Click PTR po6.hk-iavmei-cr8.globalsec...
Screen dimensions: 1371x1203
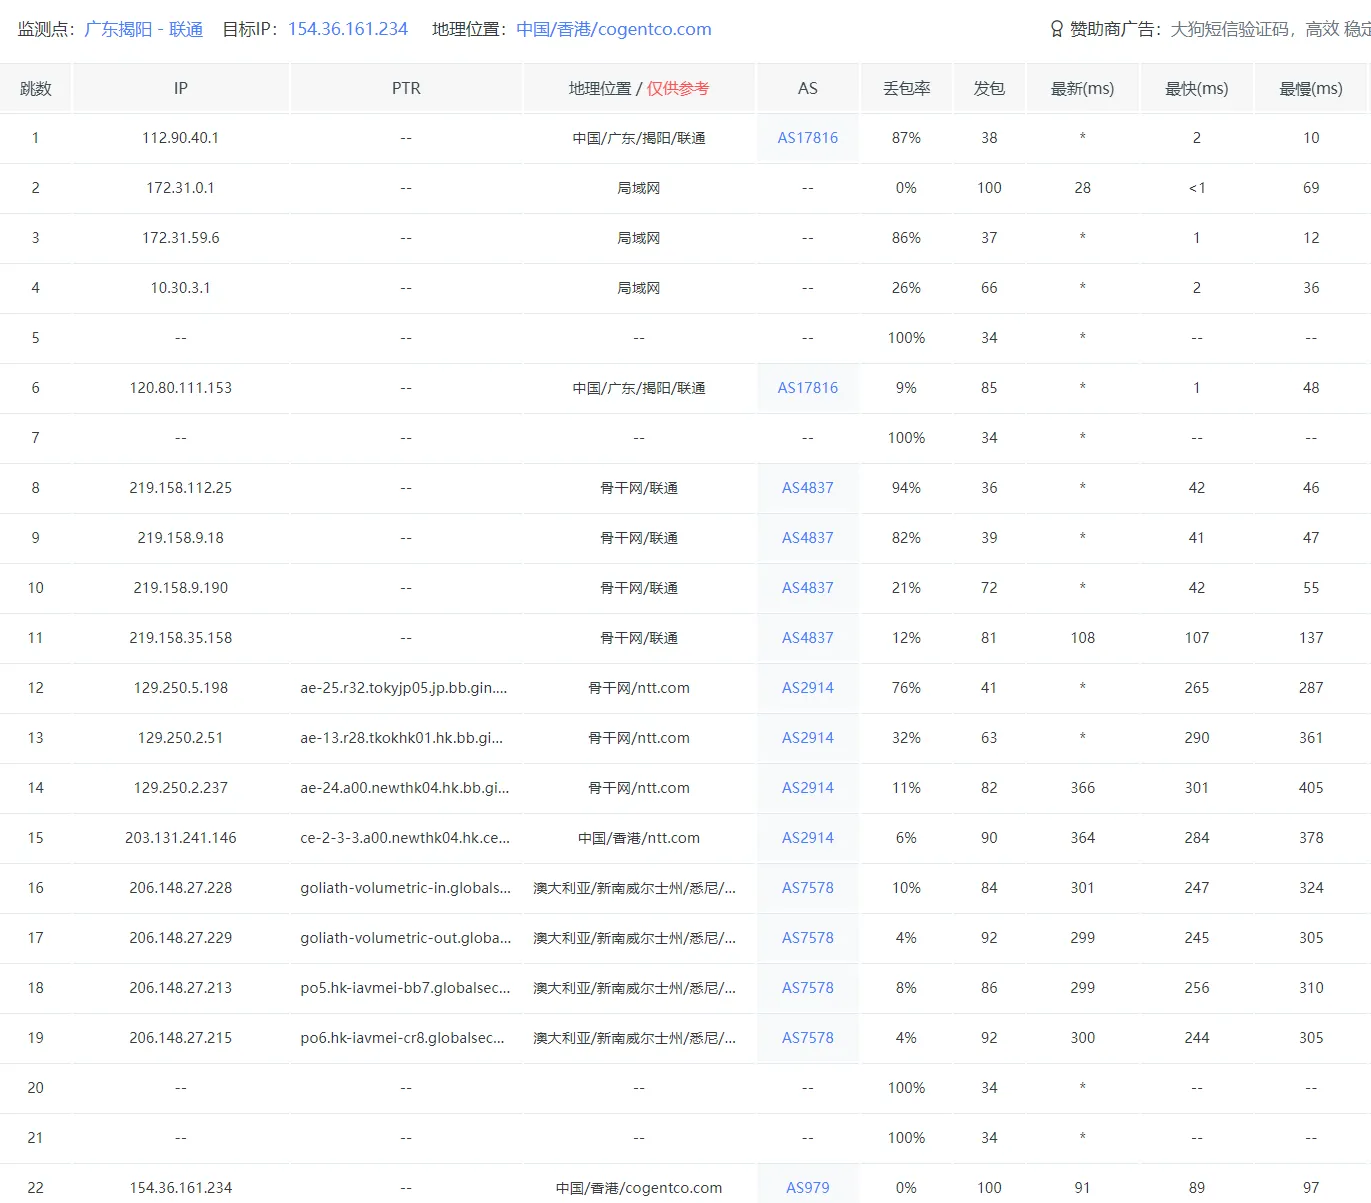[402, 1038]
